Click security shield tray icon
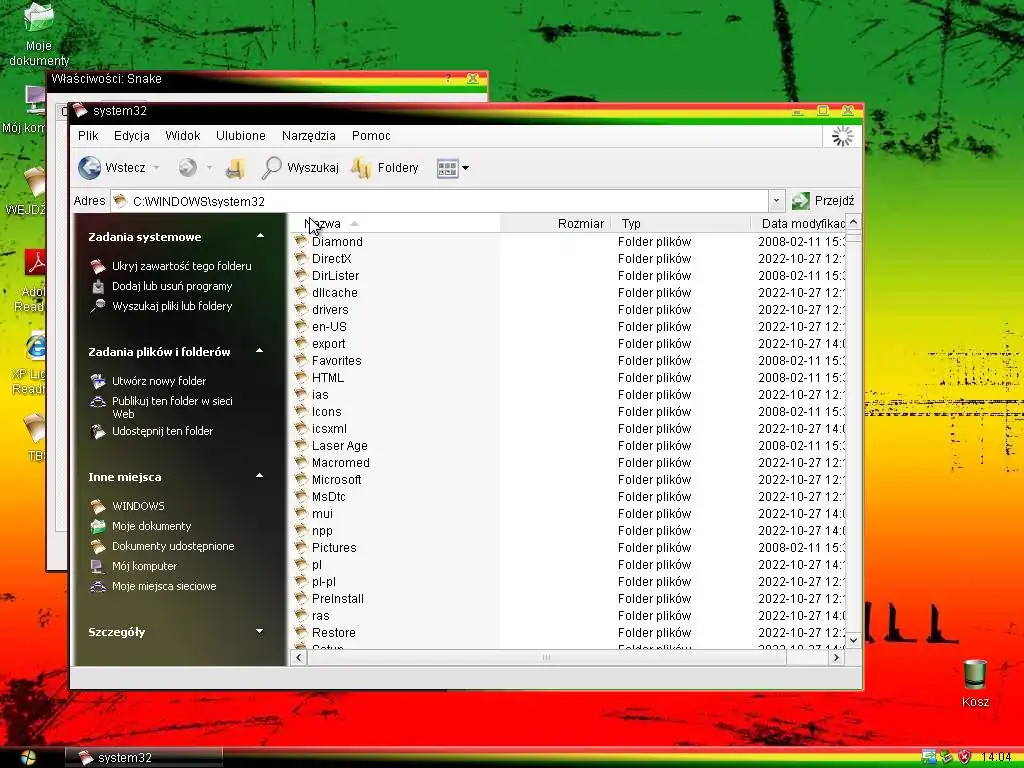1024x768 pixels. [x=964, y=758]
